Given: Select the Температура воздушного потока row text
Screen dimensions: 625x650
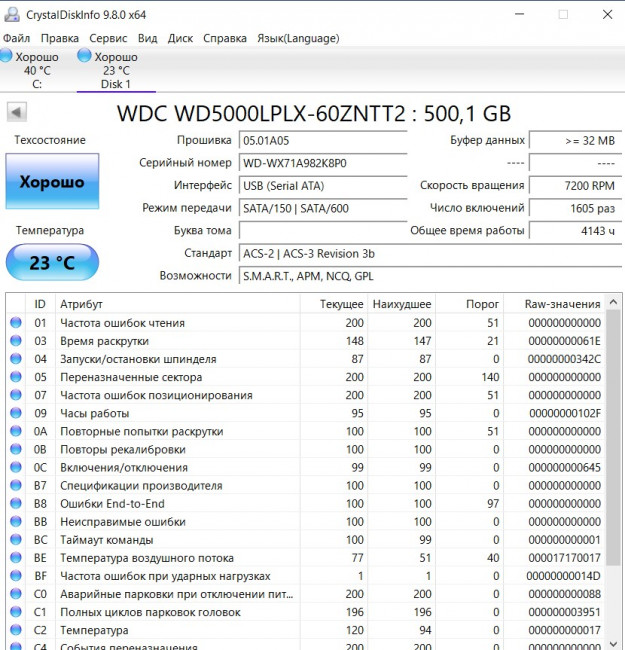Looking at the screenshot, I should pyautogui.click(x=147, y=558).
